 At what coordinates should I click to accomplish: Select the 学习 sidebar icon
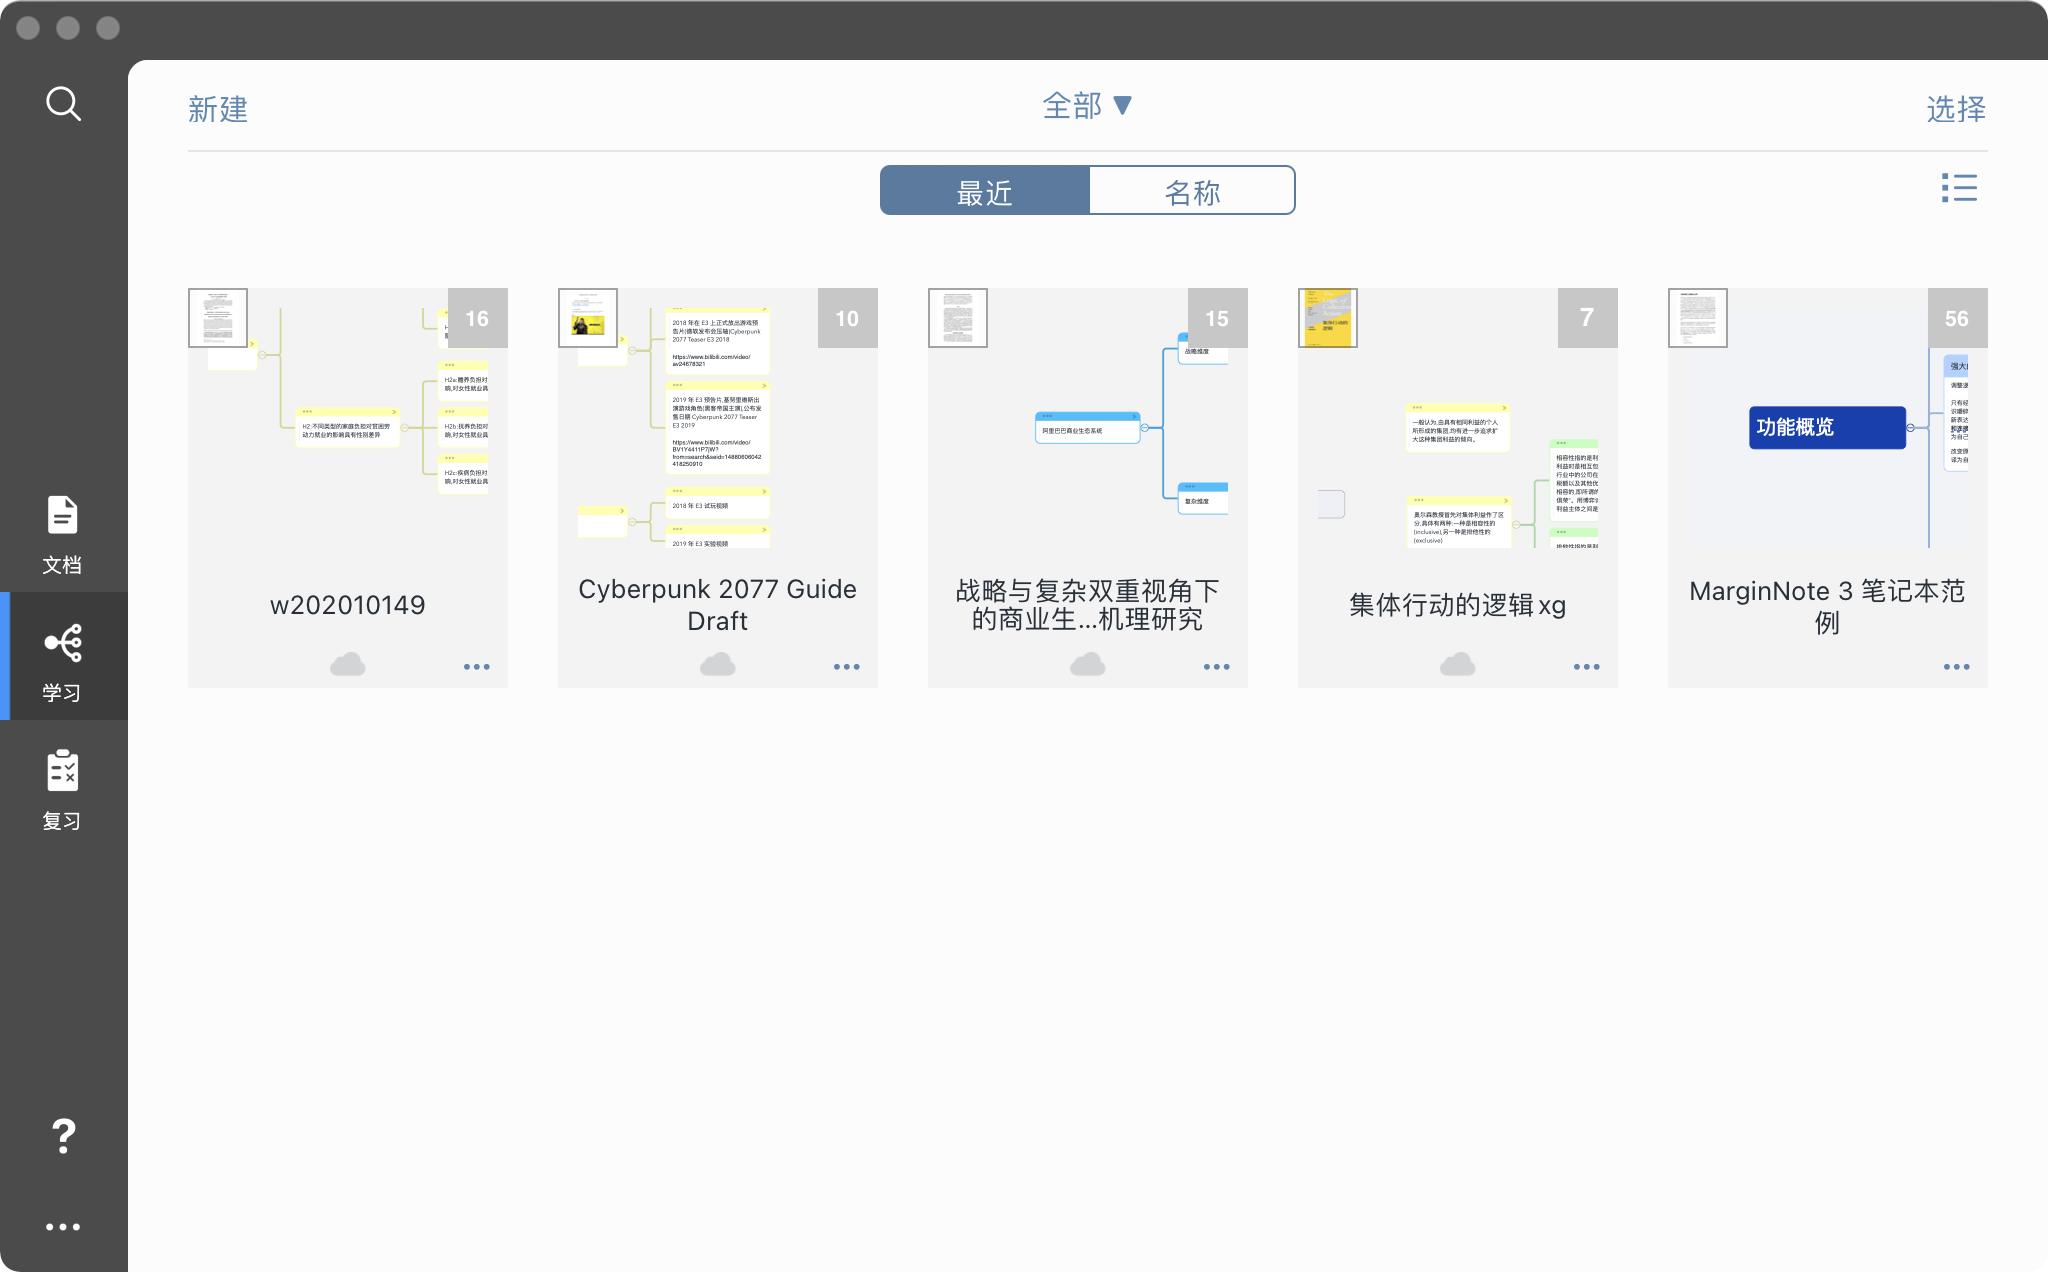coord(63,655)
